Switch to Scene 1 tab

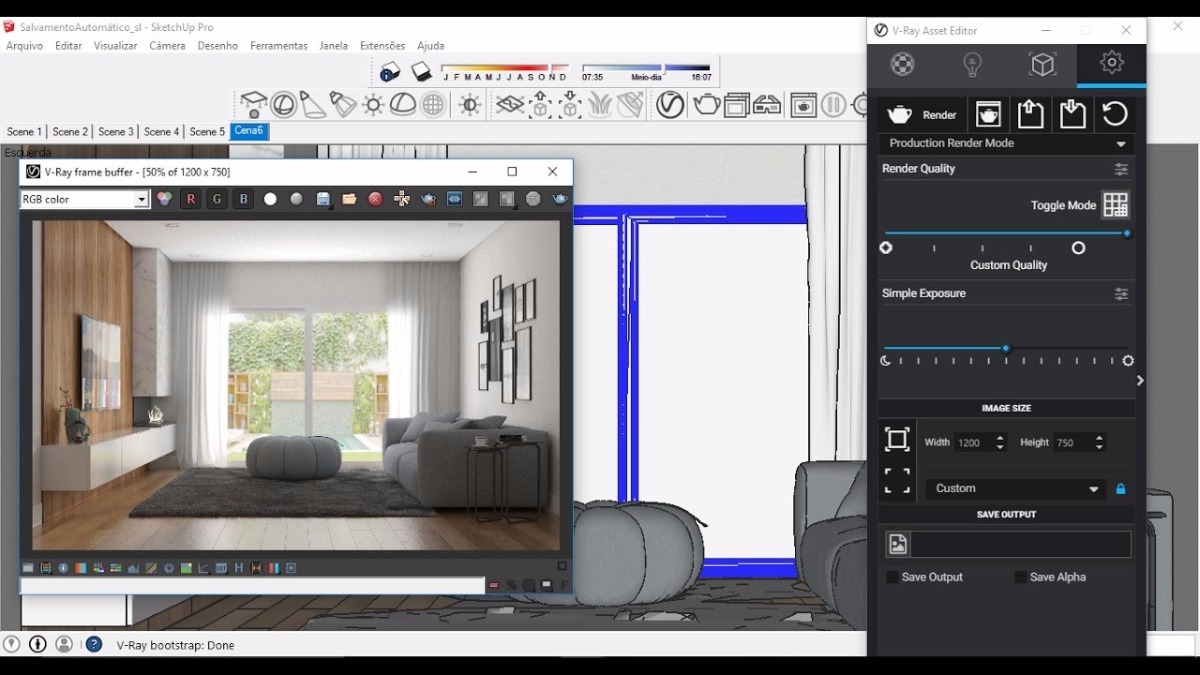[x=24, y=131]
